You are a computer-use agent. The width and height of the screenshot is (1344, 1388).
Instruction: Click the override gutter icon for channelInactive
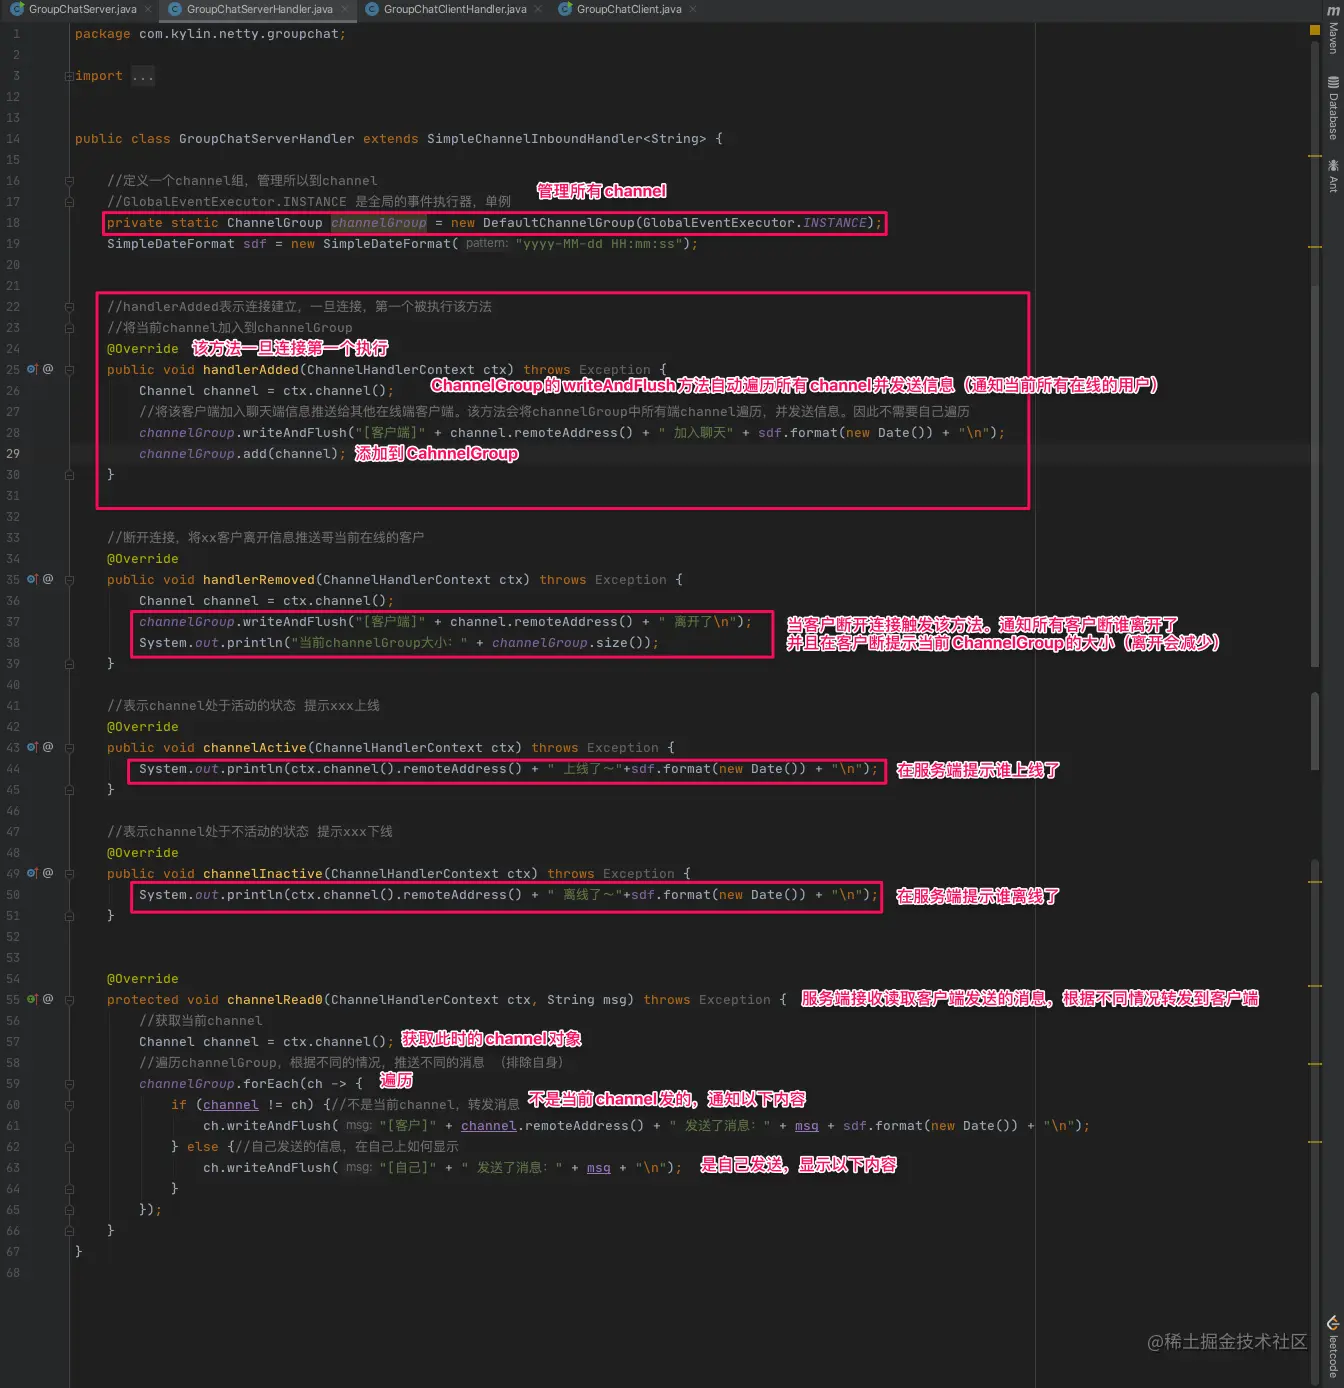click(32, 873)
